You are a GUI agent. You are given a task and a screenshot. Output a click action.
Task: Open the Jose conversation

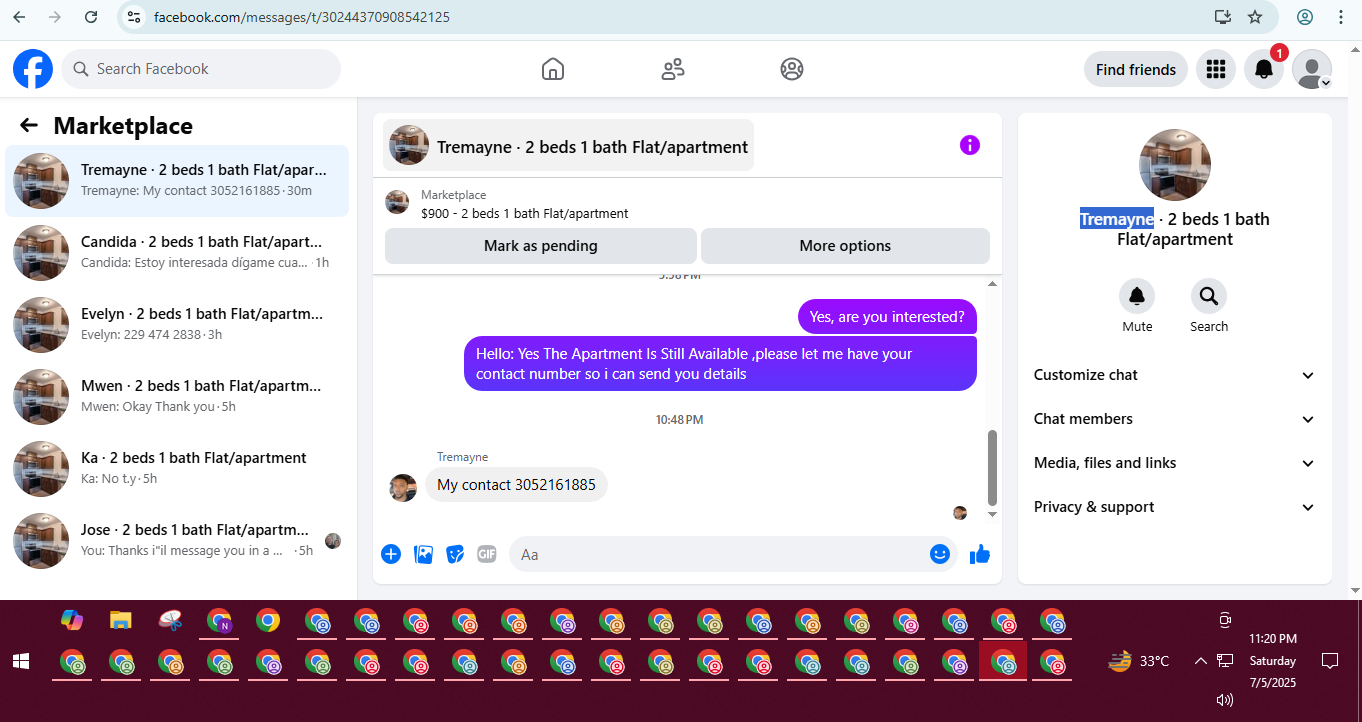(x=177, y=541)
